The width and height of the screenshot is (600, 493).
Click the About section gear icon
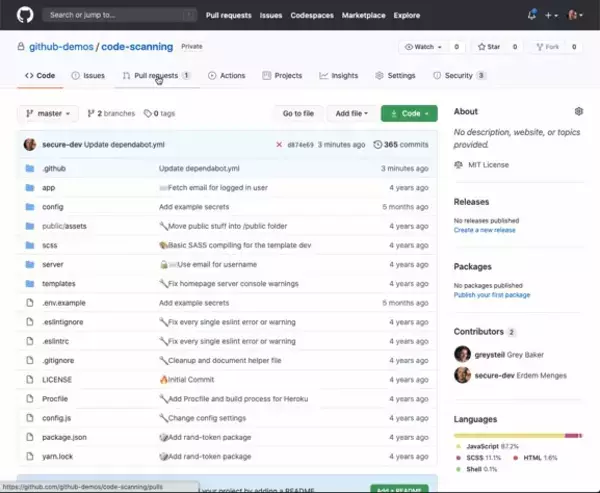[578, 111]
